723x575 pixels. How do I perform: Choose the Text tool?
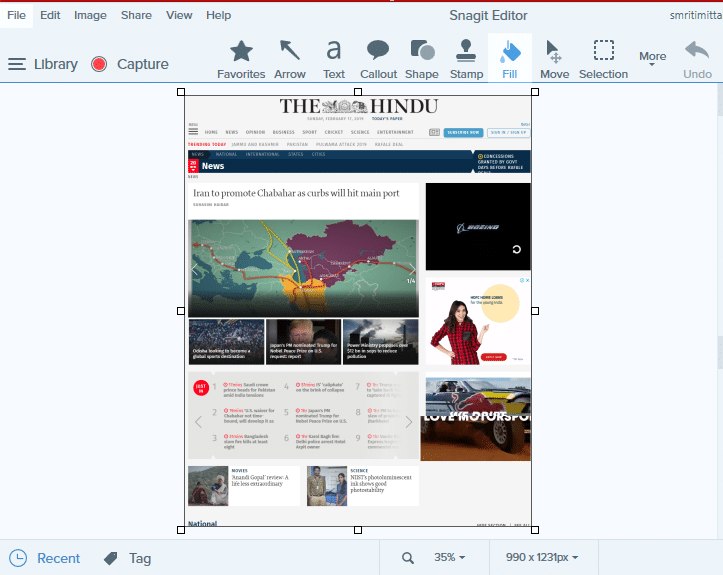coord(334,59)
